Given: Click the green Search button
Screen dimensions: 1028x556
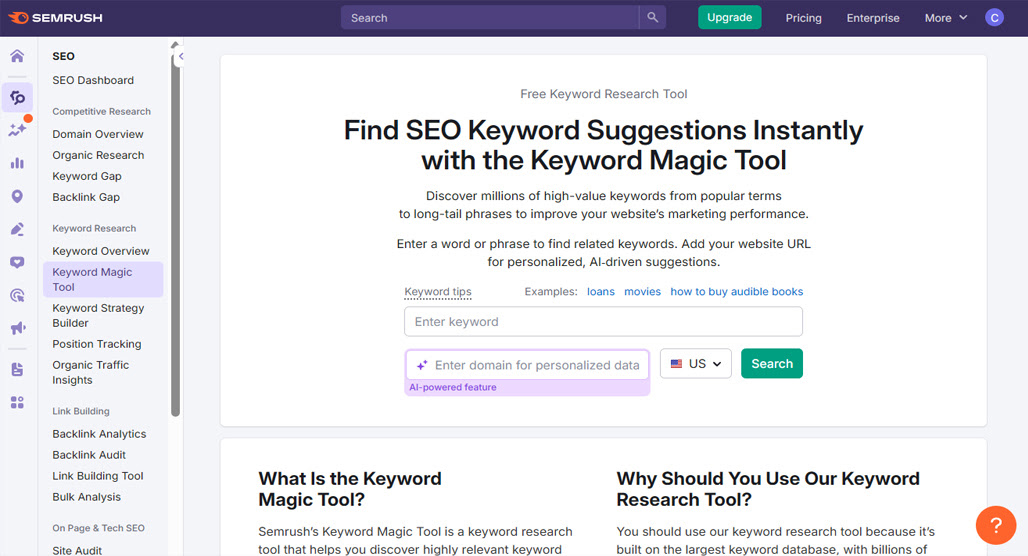Looking at the screenshot, I should tap(772, 363).
